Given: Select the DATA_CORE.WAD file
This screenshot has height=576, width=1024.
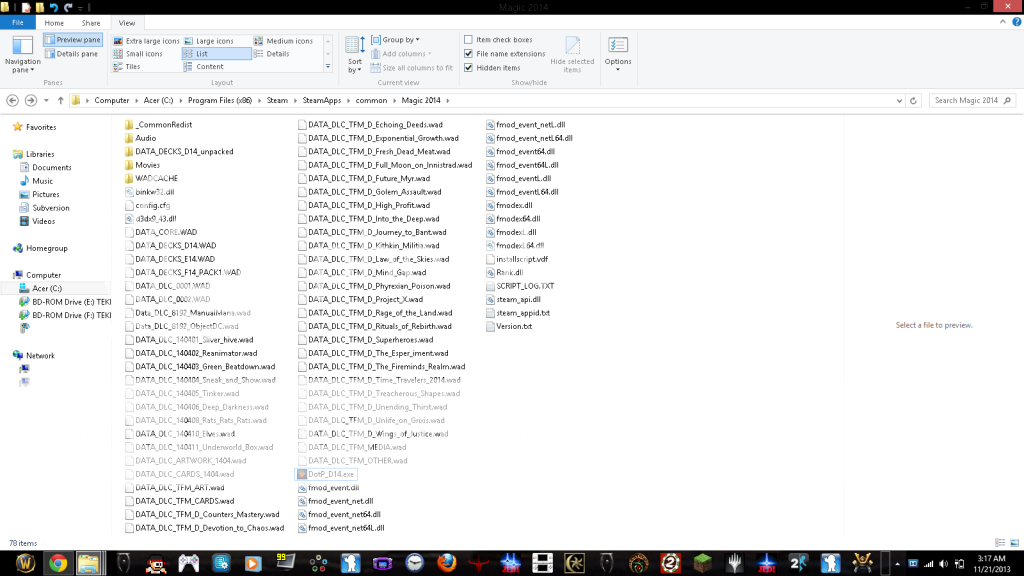Looking at the screenshot, I should (161, 232).
